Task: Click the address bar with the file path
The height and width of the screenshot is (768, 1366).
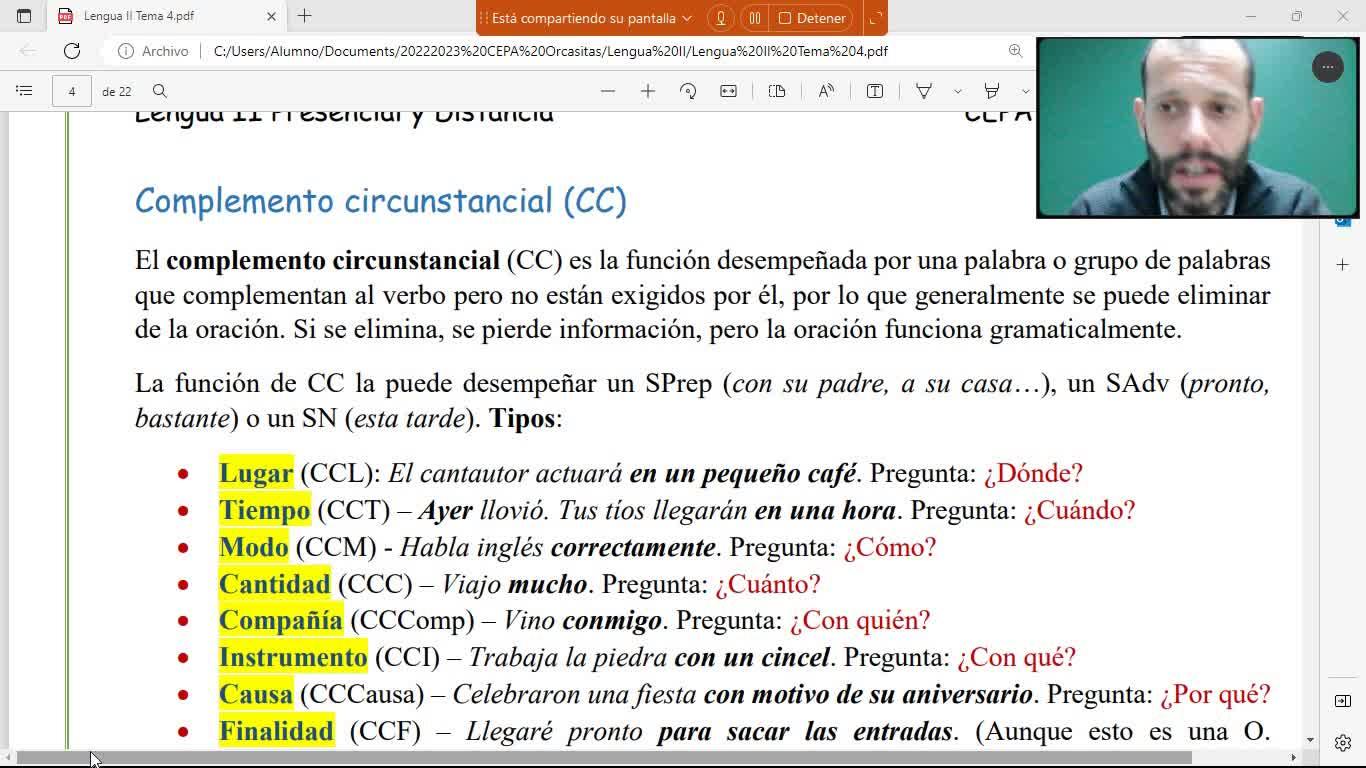Action: (x=551, y=51)
